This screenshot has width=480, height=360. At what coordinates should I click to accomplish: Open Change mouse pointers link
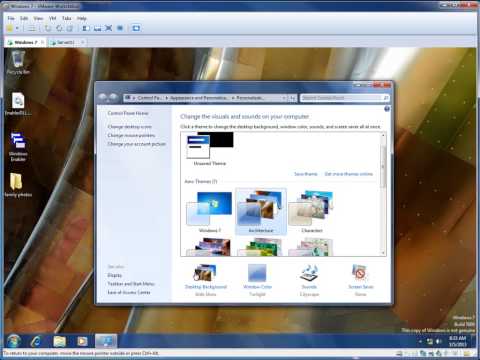(131, 135)
